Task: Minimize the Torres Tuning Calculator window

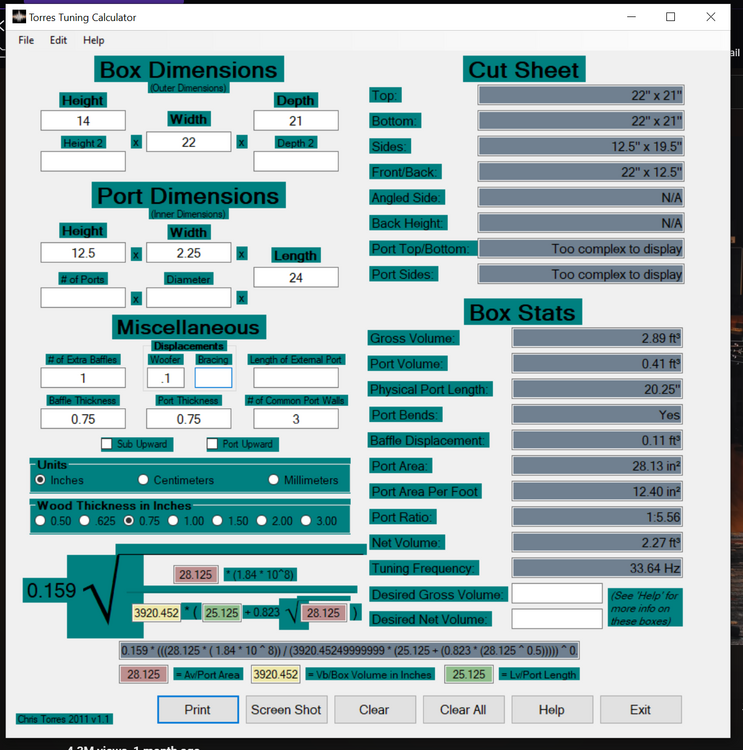Action: (632, 17)
